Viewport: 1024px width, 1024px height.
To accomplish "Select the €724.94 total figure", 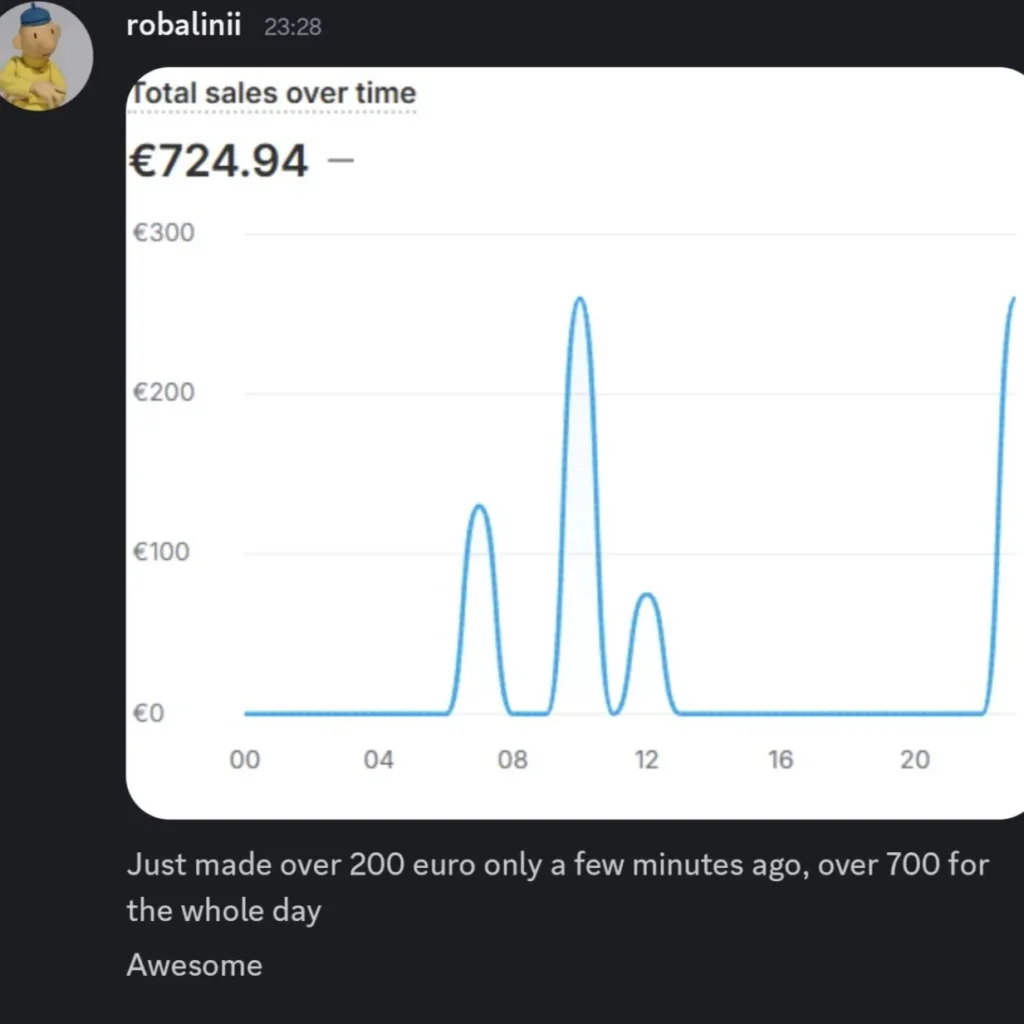I will click(x=216, y=160).
